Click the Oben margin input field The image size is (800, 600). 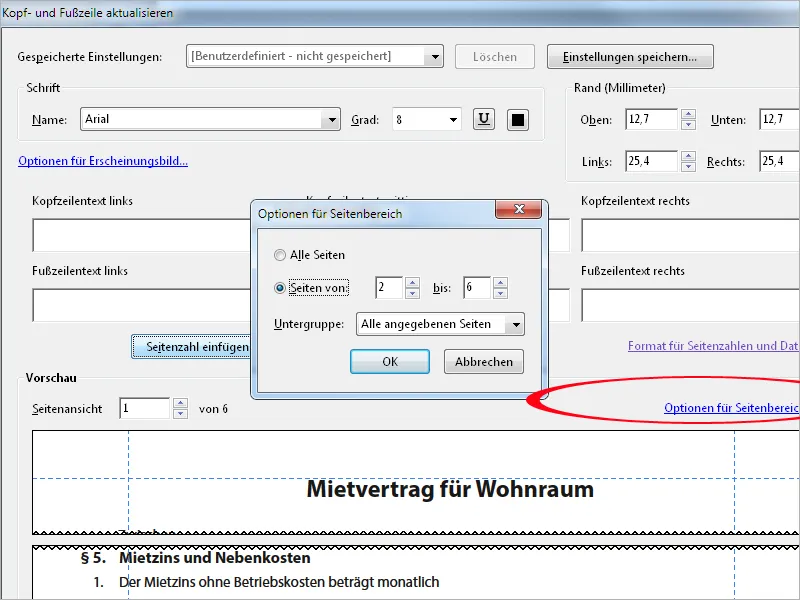pos(652,119)
